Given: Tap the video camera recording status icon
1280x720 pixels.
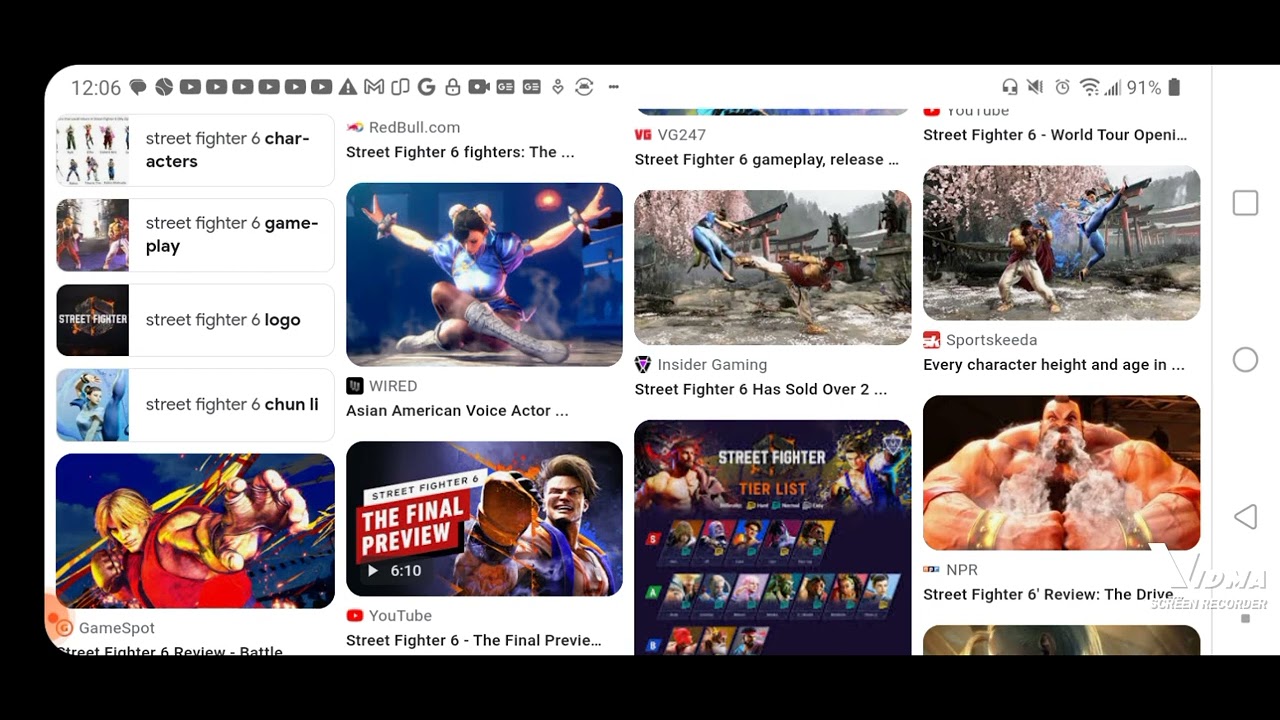Looking at the screenshot, I should pos(479,87).
